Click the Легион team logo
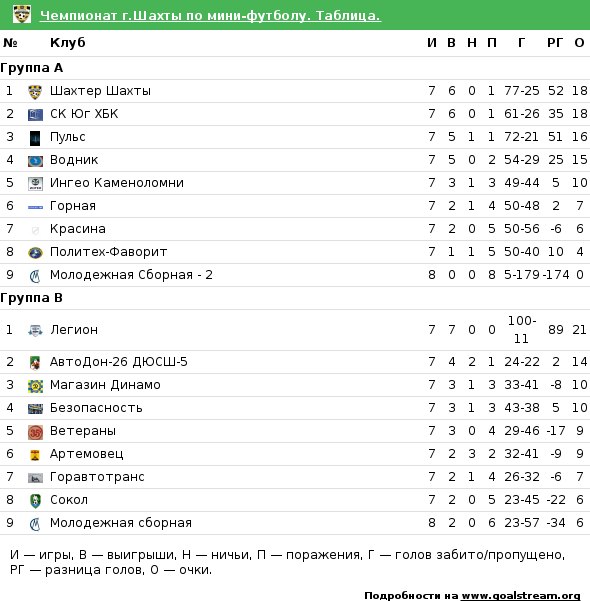 tap(35, 330)
